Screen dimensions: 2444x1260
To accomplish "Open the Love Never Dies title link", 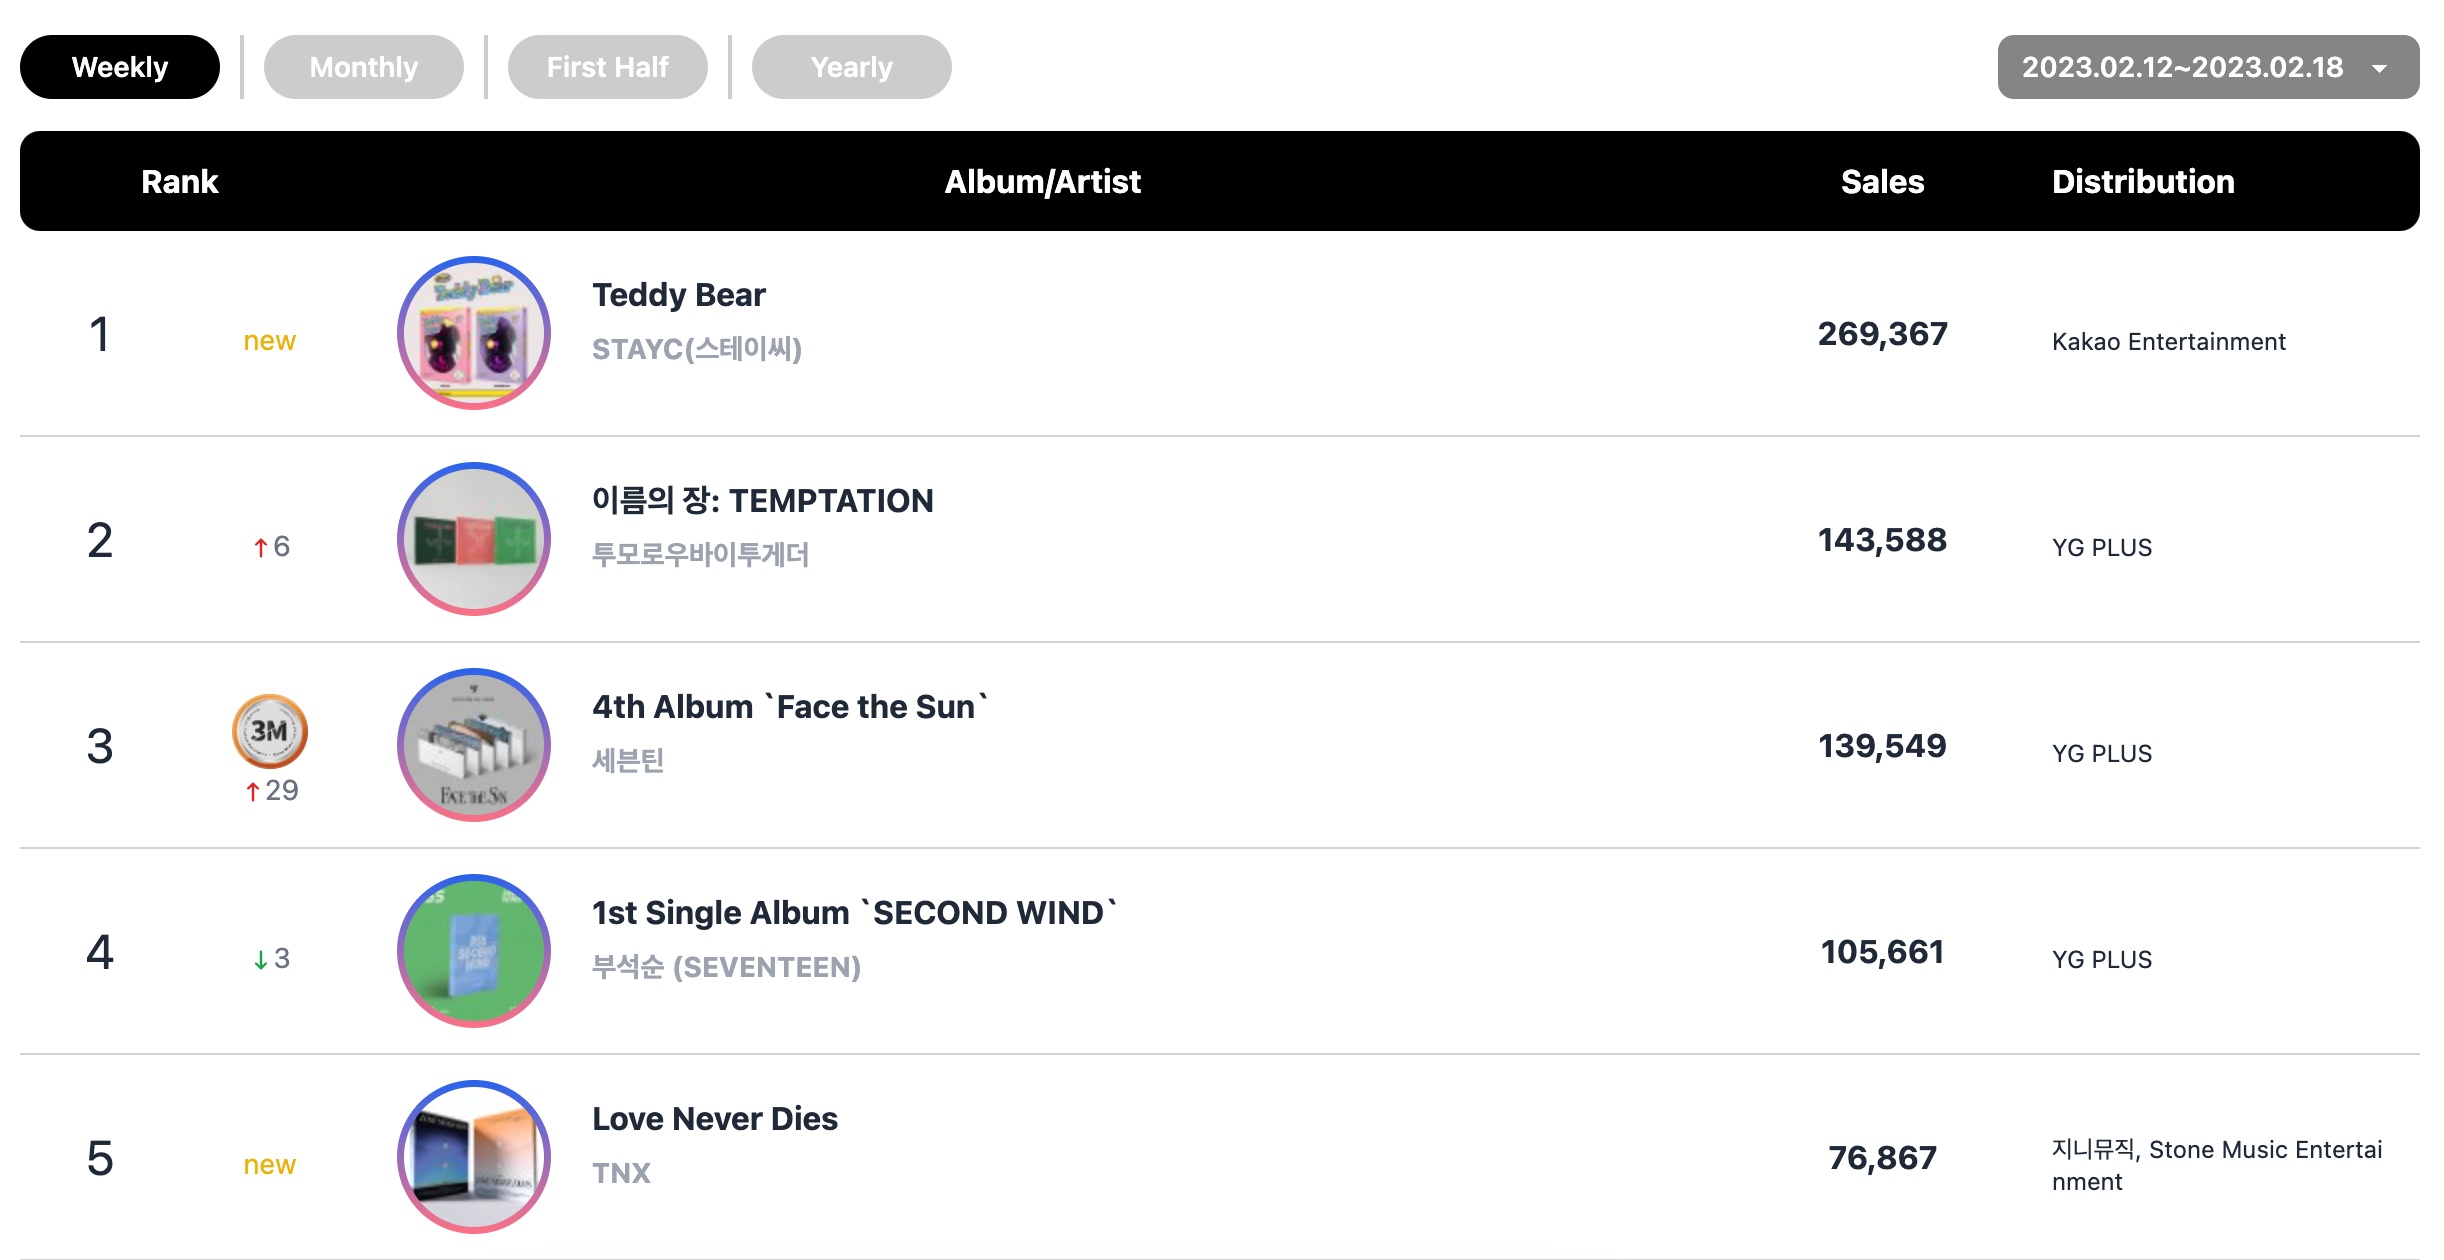I will pos(715,1119).
